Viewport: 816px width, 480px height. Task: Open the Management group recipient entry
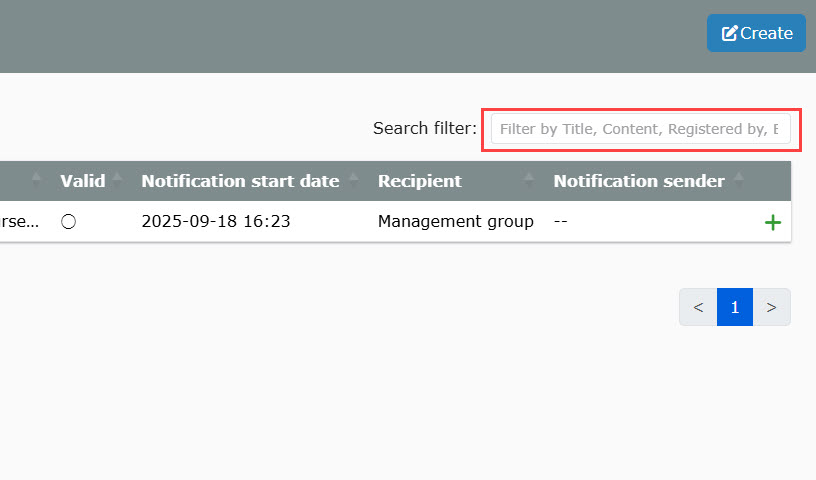click(455, 221)
